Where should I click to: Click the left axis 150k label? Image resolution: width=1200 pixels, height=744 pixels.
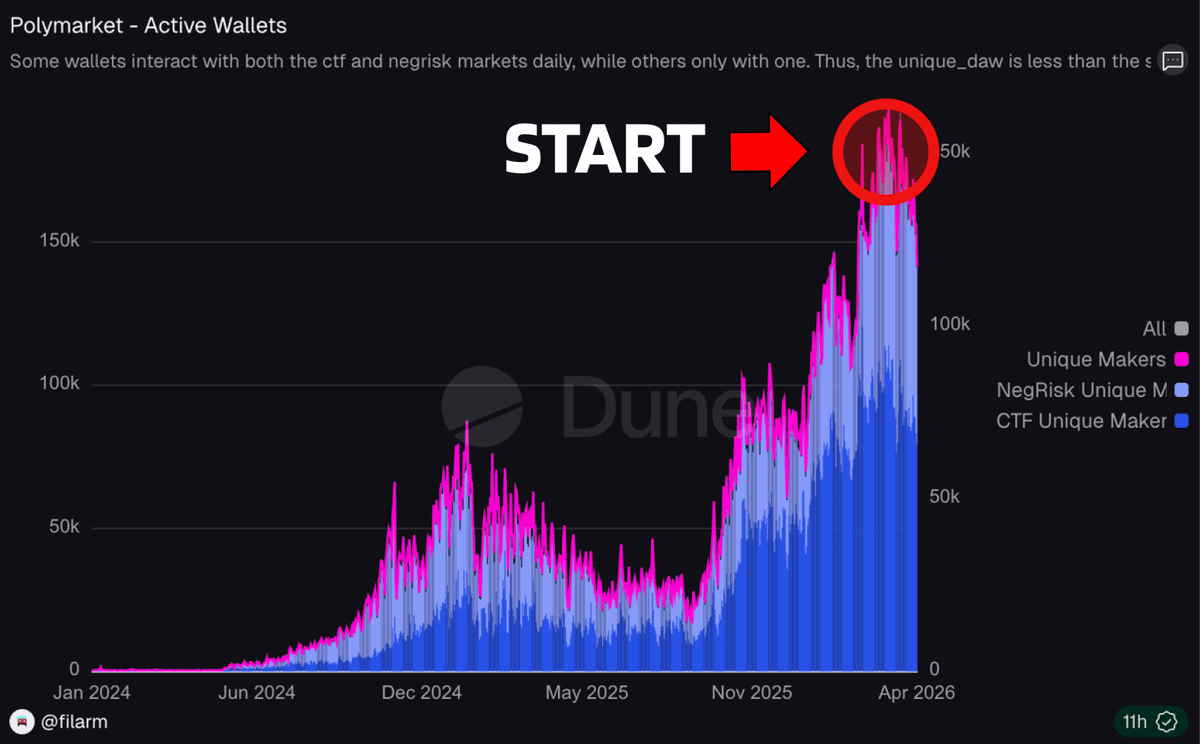click(x=61, y=241)
